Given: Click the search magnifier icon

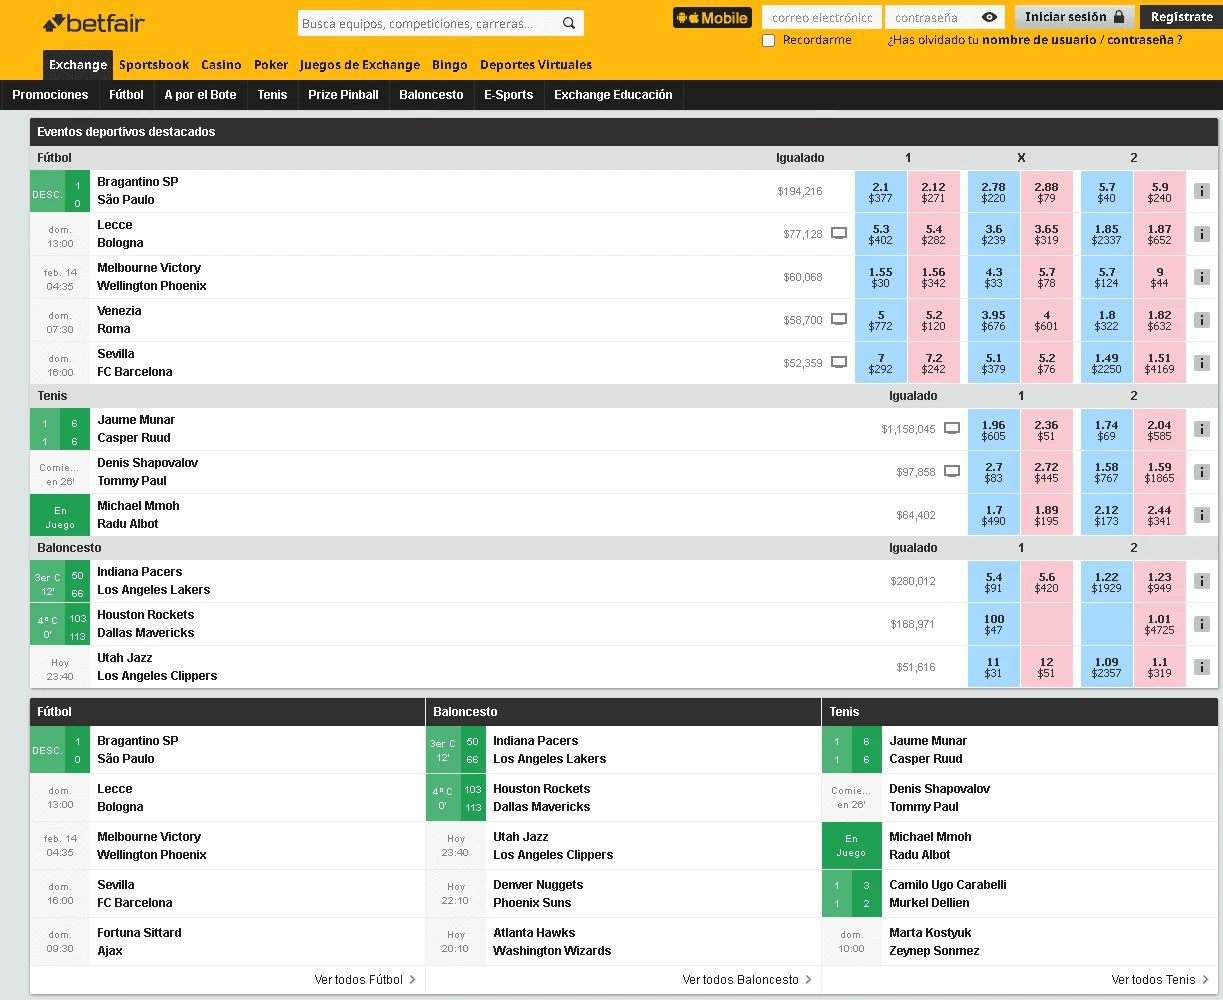Looking at the screenshot, I should 569,23.
